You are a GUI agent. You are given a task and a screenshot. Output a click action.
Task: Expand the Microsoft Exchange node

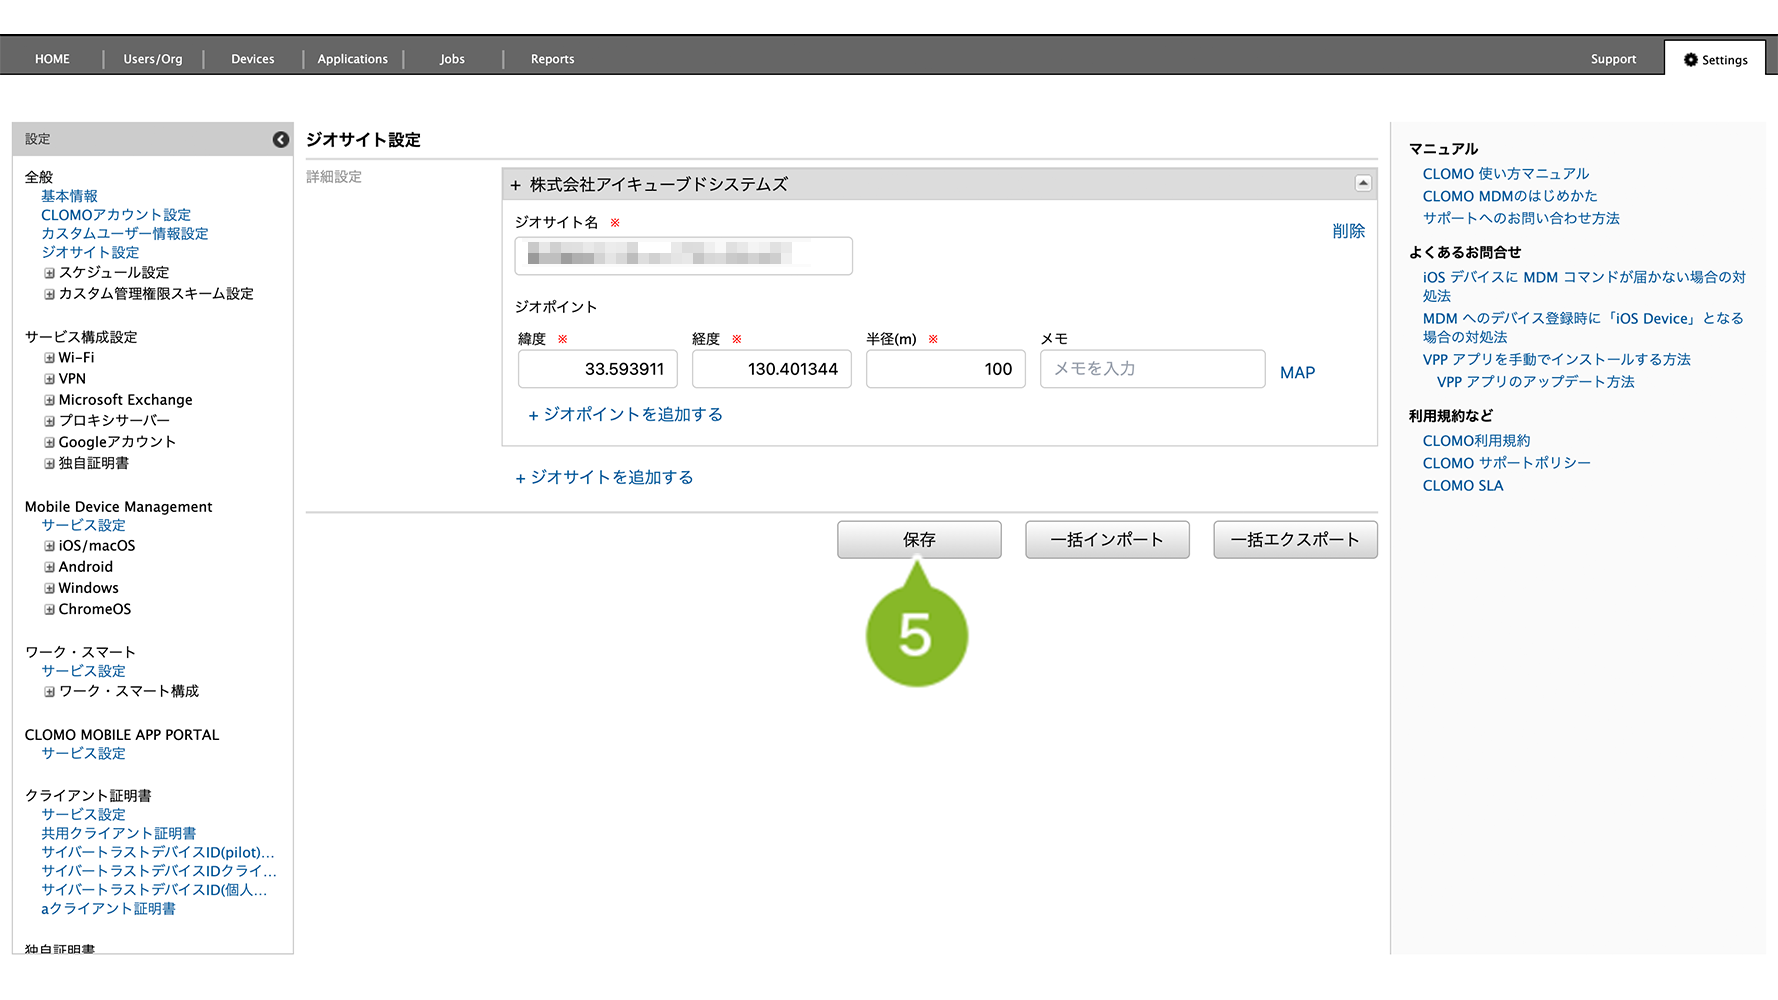pyautogui.click(x=49, y=400)
